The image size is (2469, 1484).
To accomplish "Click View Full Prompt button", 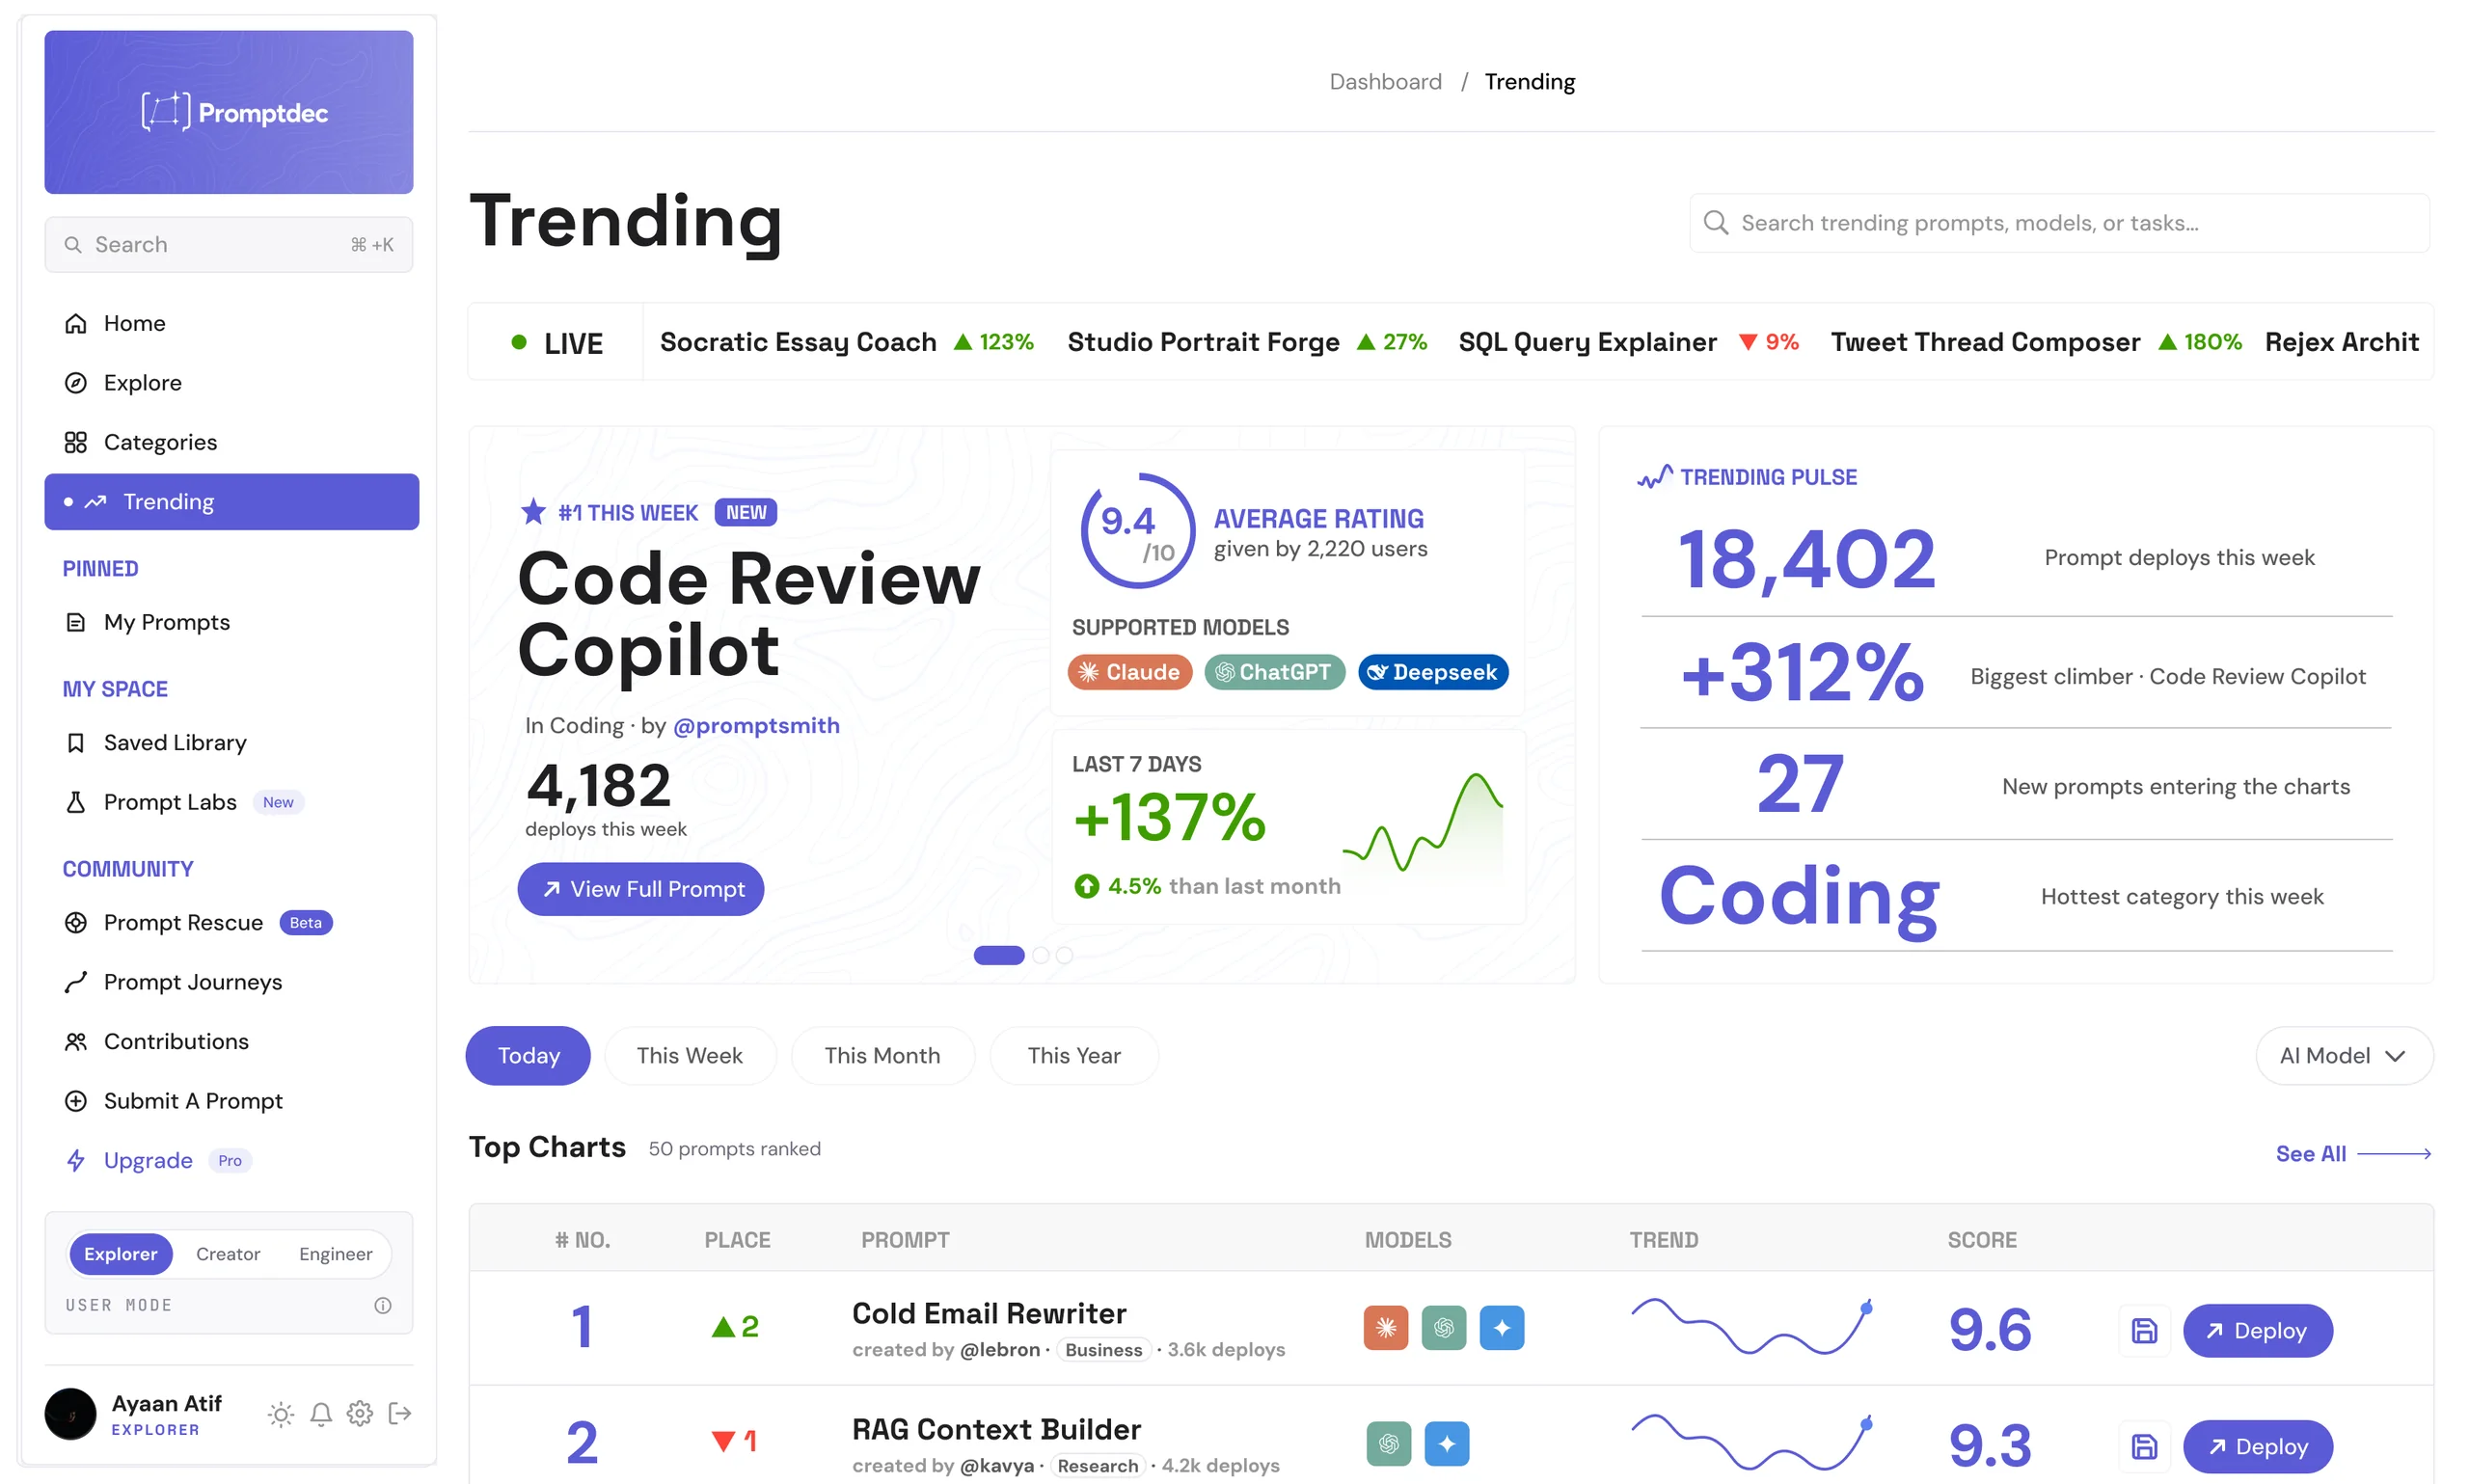I will point(640,889).
